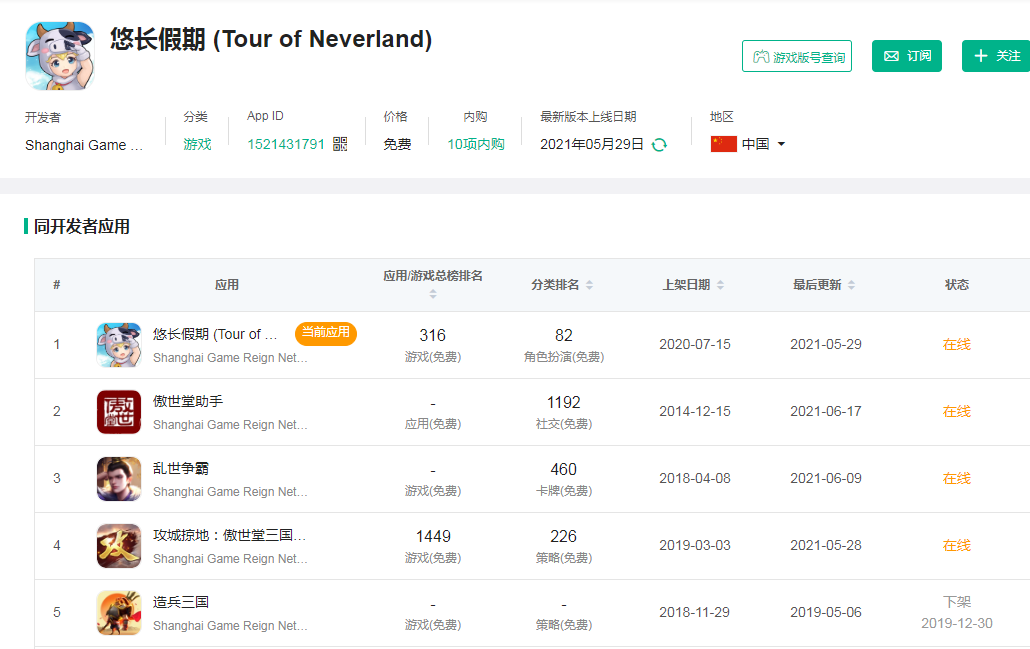Open the 乱世争霸 app icon
1030x649 pixels.
(119, 479)
